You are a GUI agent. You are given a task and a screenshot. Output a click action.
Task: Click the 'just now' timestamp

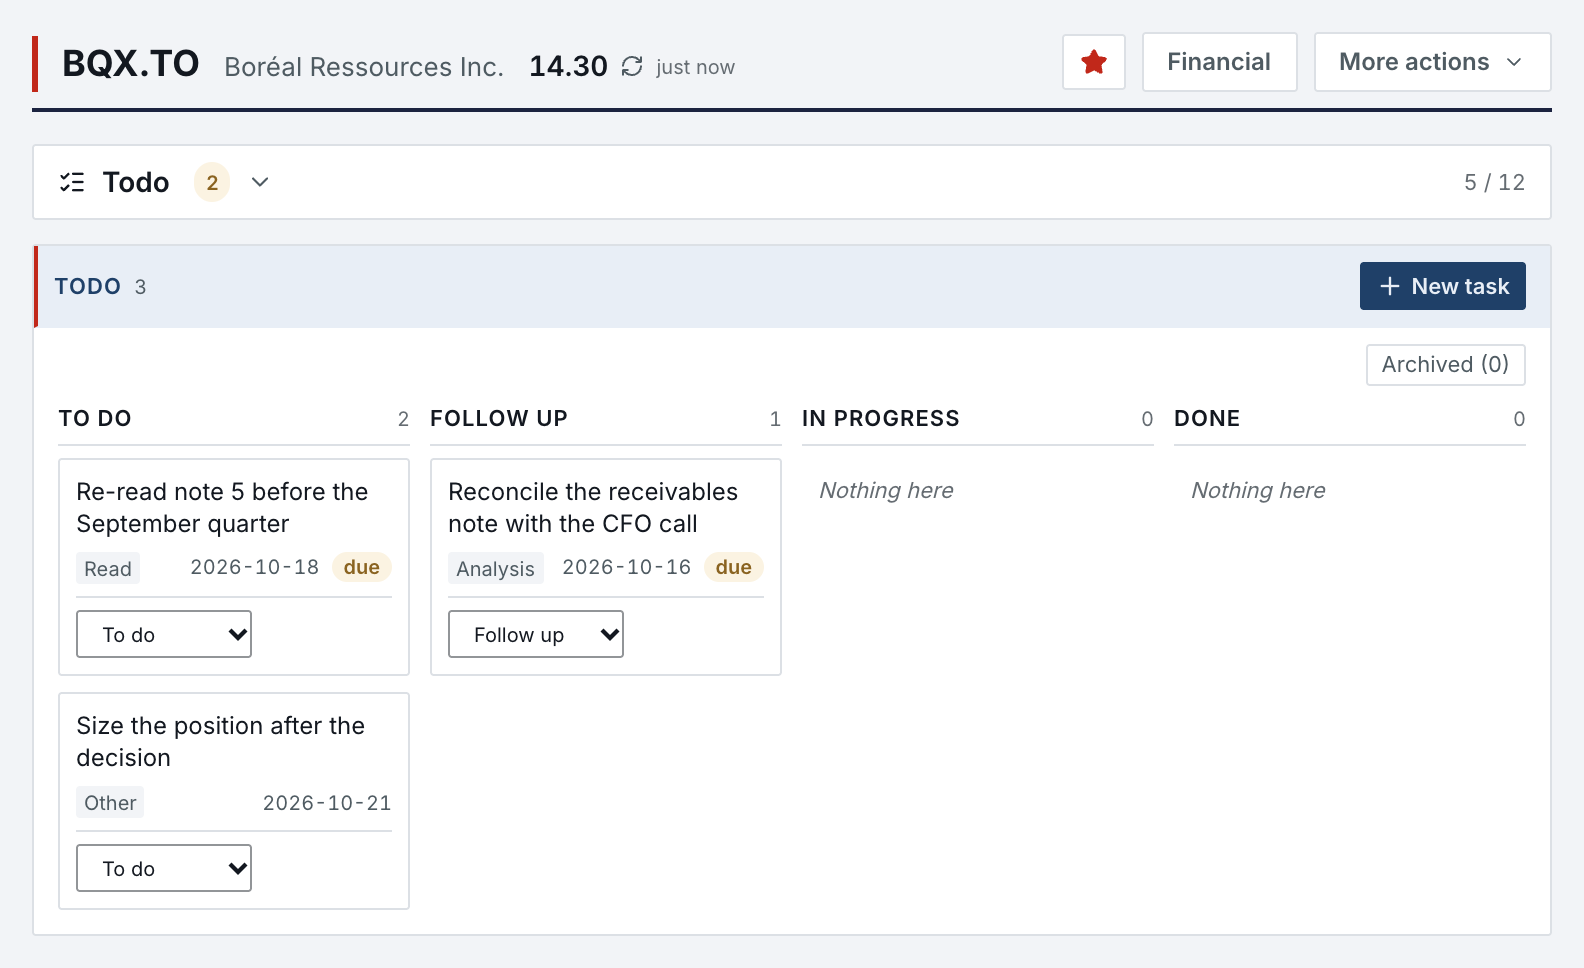[695, 67]
